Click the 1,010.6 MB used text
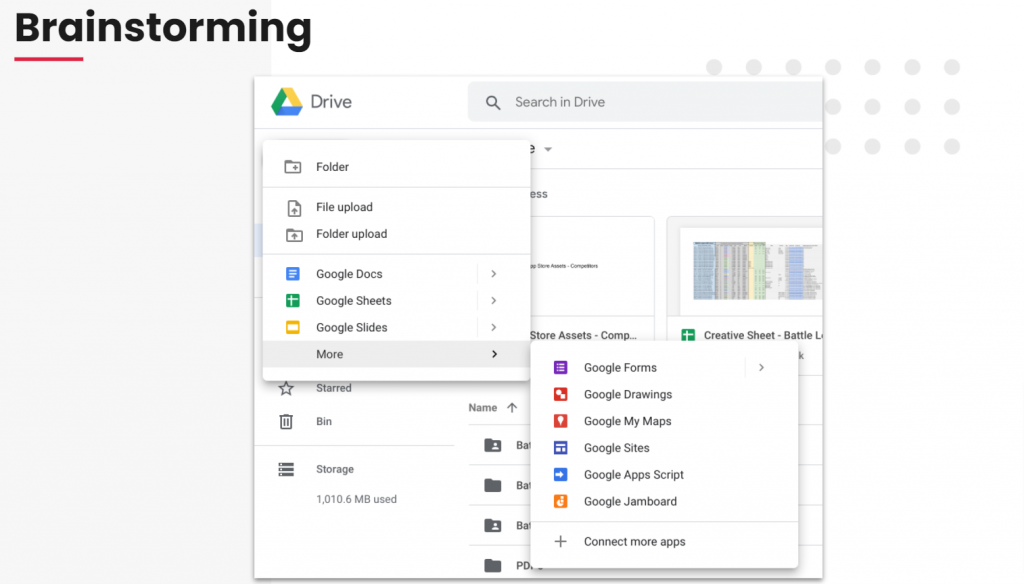Viewport: 1024px width, 584px height. coord(357,499)
